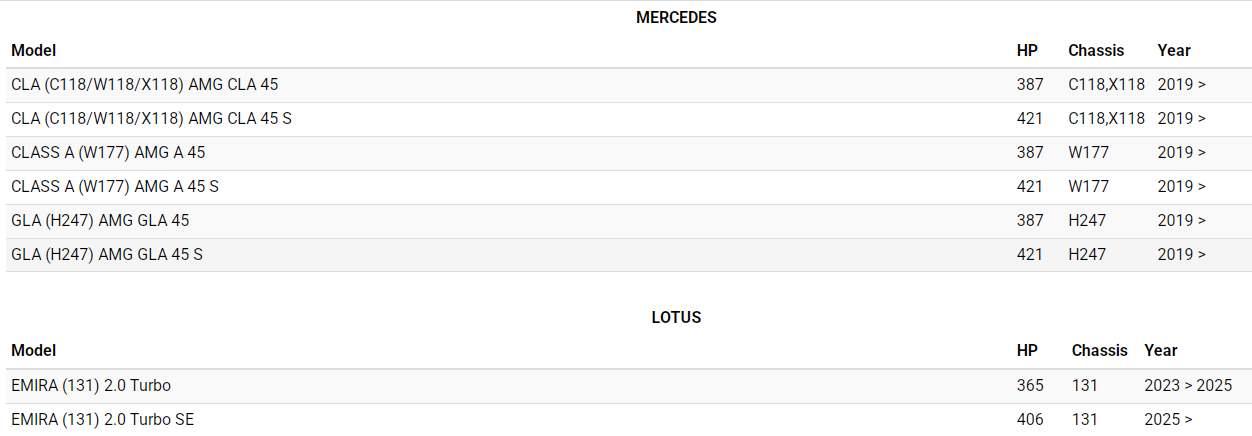
Task: Click the Mercedes table Model column header
Action: click(x=34, y=50)
